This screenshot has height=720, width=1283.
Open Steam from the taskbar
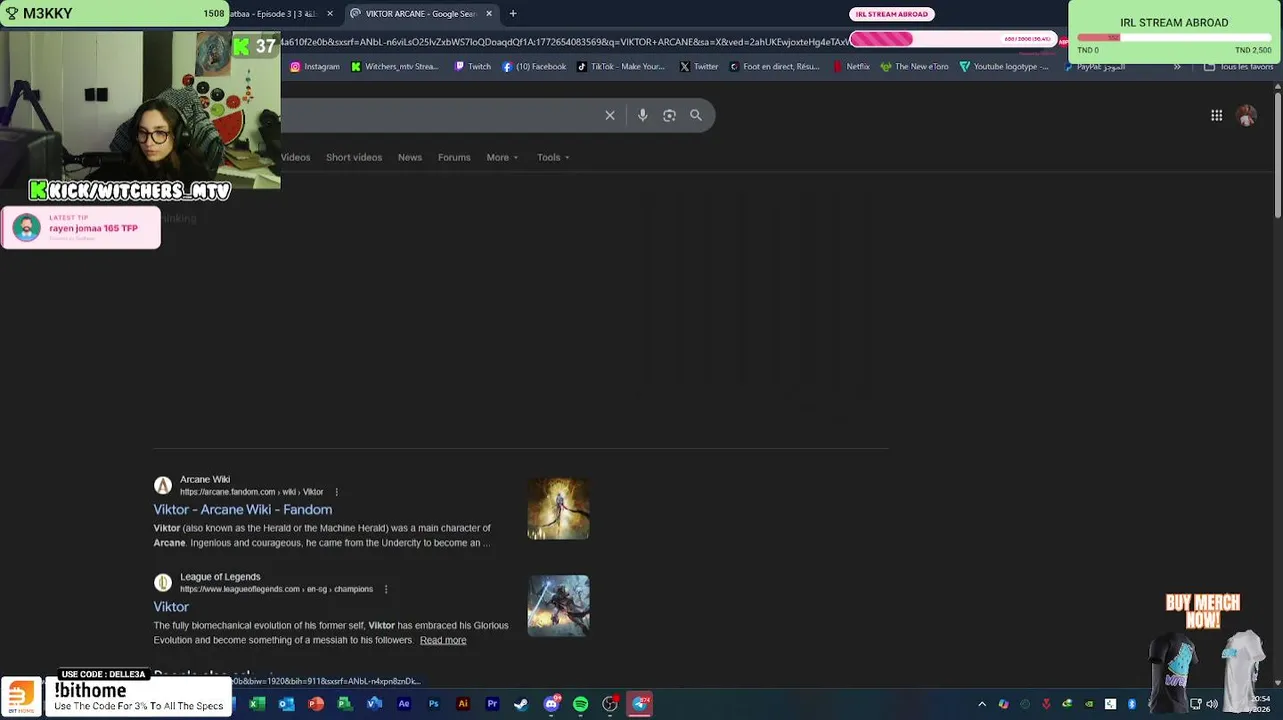point(521,704)
